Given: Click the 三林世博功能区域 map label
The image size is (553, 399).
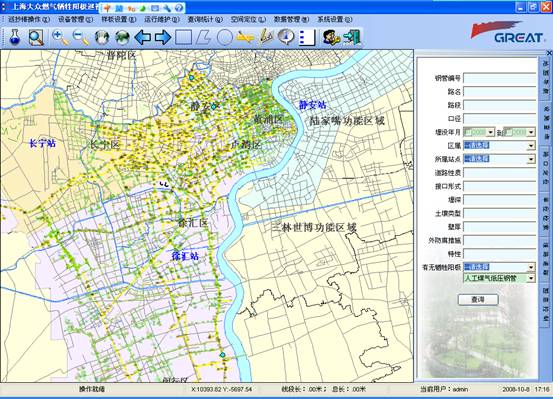Looking at the screenshot, I should coord(314,227).
